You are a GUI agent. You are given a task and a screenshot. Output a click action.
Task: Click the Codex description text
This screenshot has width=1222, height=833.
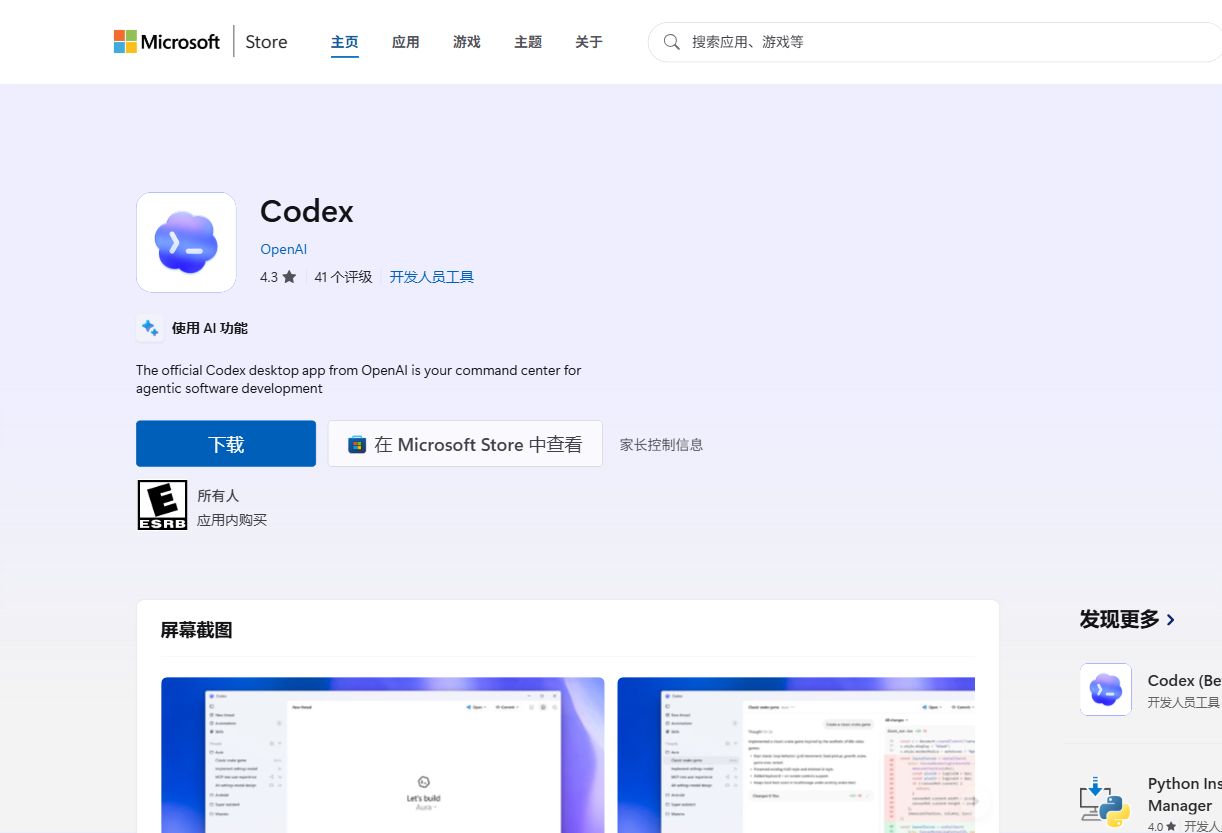(x=358, y=379)
